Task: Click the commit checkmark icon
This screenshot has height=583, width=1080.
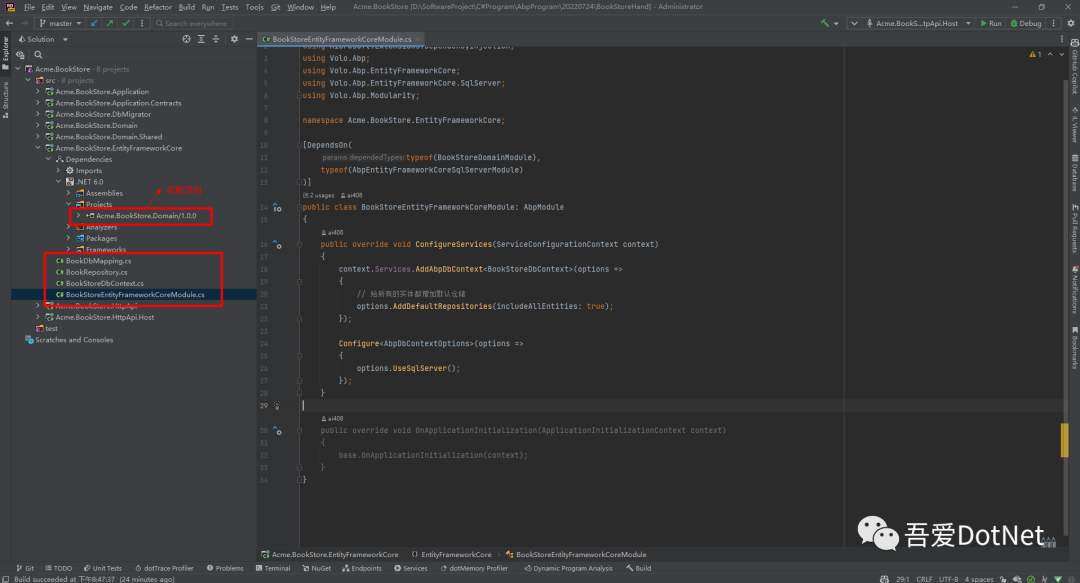Action: (x=125, y=23)
